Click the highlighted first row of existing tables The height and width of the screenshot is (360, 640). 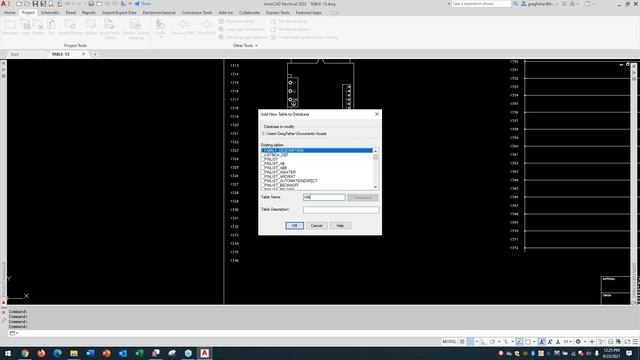pyautogui.click(x=317, y=151)
